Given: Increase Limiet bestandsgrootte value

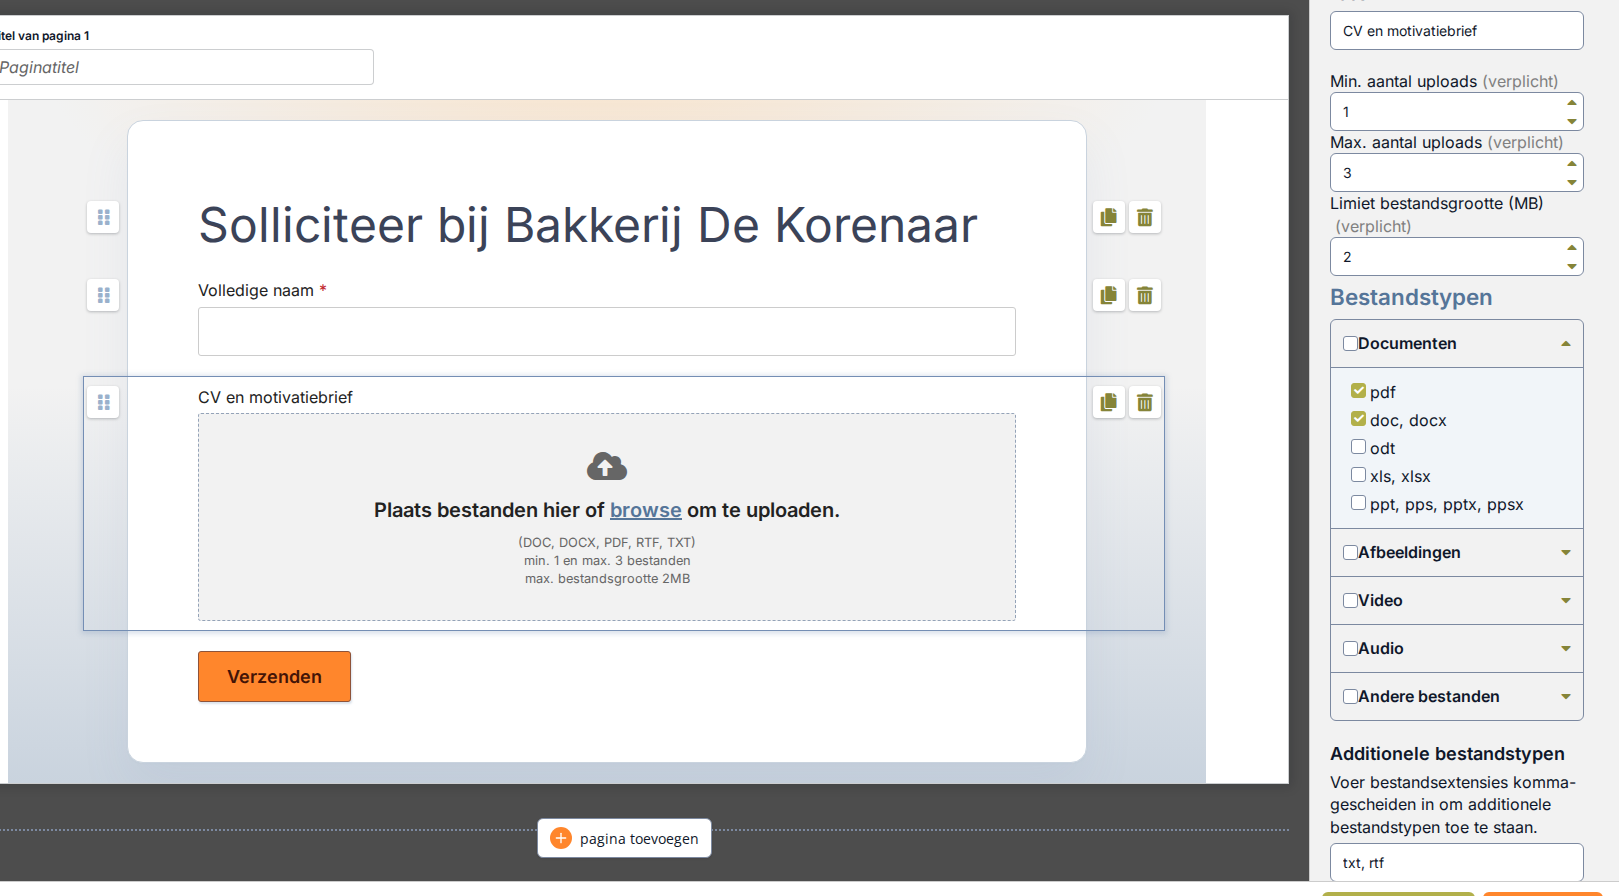Looking at the screenshot, I should point(1572,247).
